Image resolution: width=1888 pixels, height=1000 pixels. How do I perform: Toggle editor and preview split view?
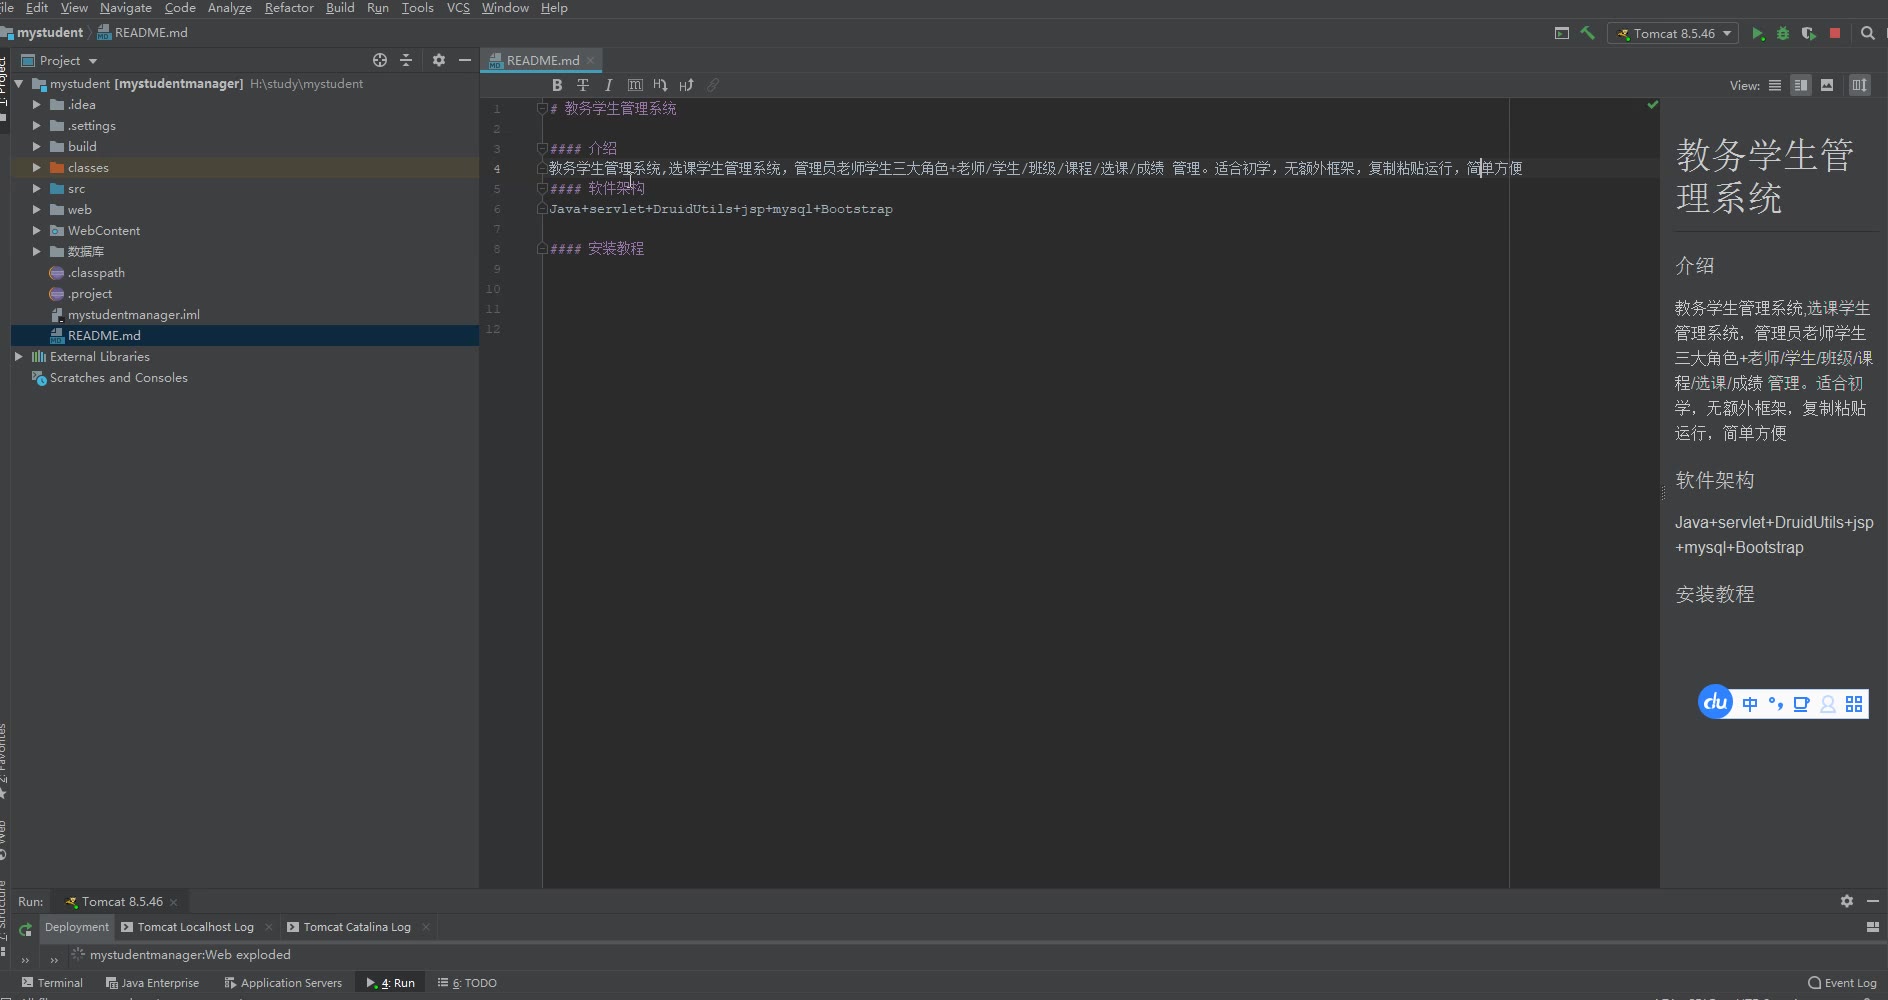click(x=1801, y=85)
